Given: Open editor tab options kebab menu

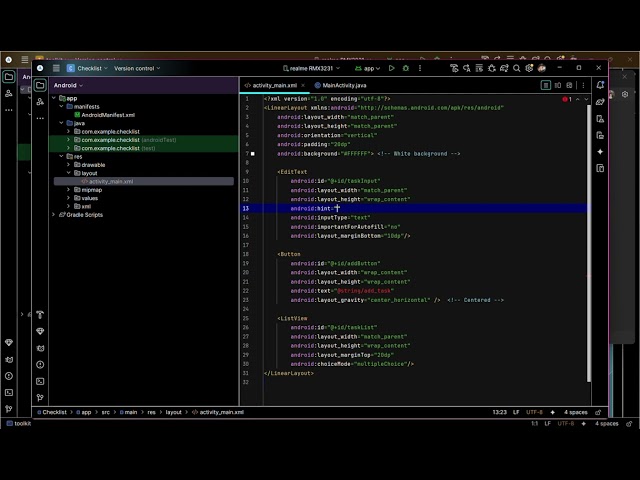Looking at the screenshot, I should click(583, 85).
